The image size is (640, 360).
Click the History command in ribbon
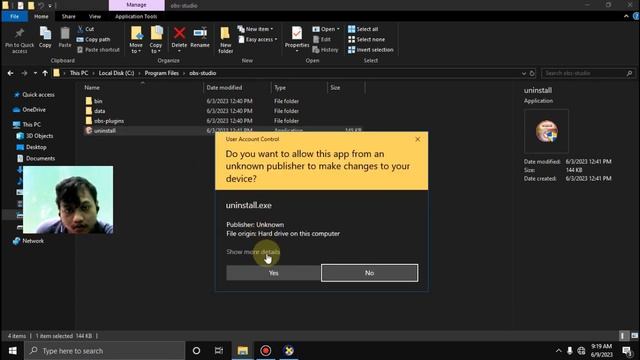tap(325, 50)
